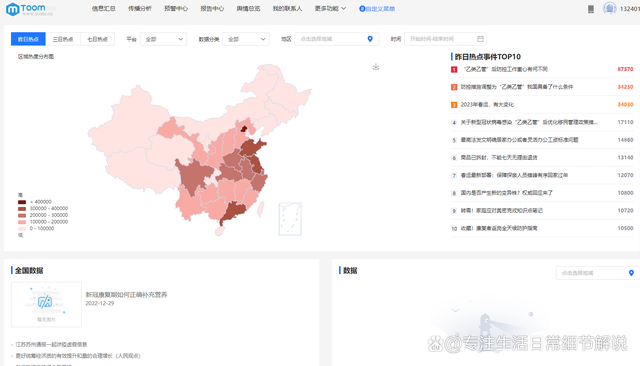Click the calendar icon in the time field

click(480, 39)
